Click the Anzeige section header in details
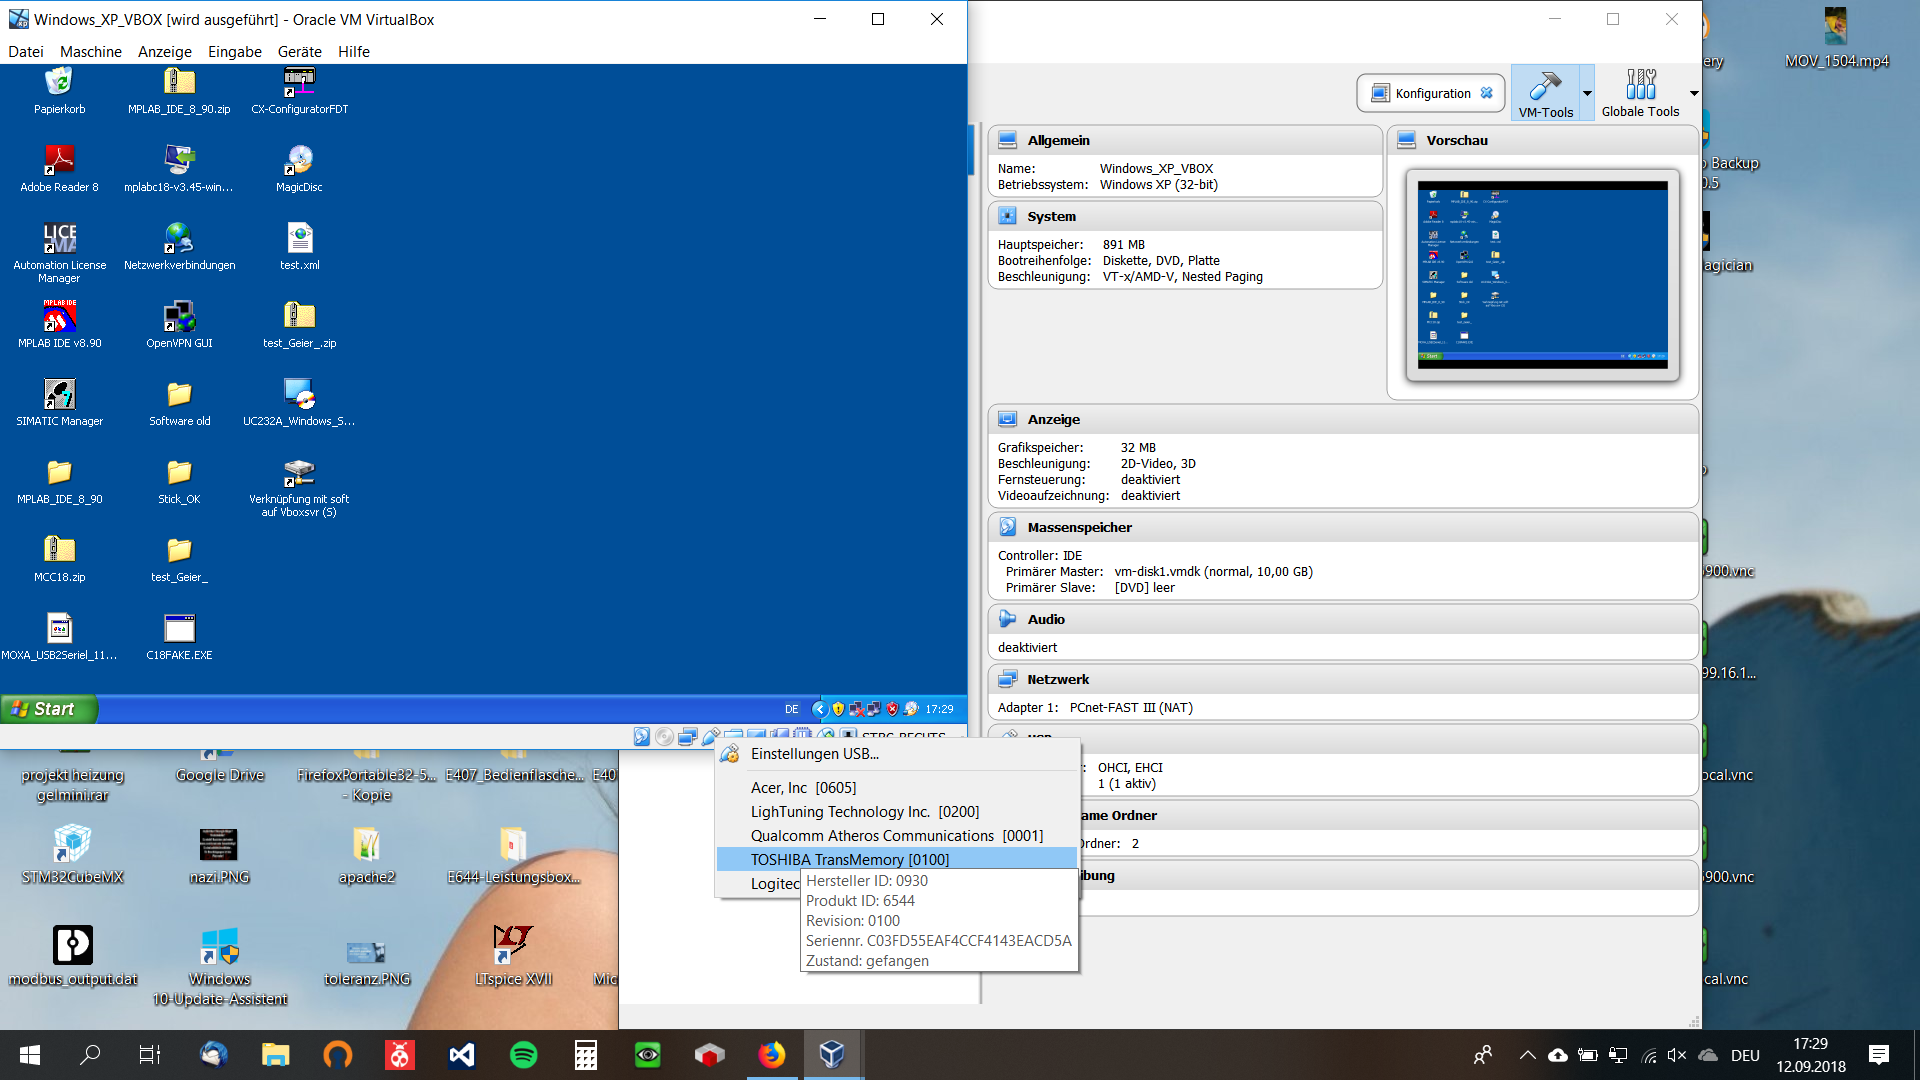This screenshot has height=1080, width=1920. click(1343, 419)
